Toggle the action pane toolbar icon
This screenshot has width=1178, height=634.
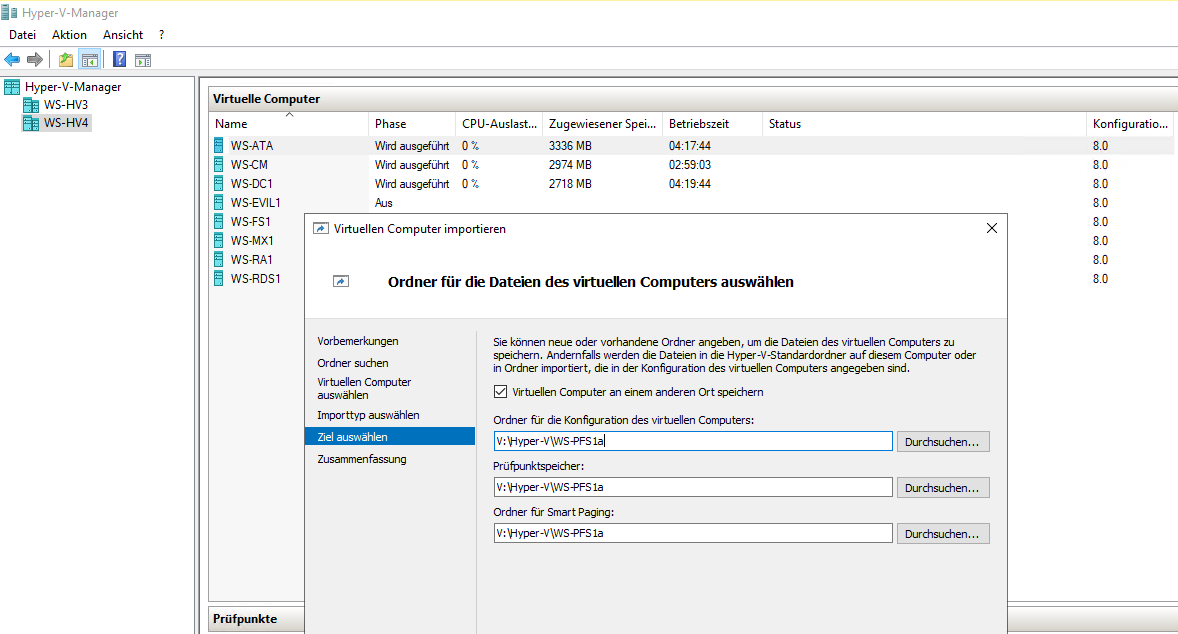pos(143,60)
